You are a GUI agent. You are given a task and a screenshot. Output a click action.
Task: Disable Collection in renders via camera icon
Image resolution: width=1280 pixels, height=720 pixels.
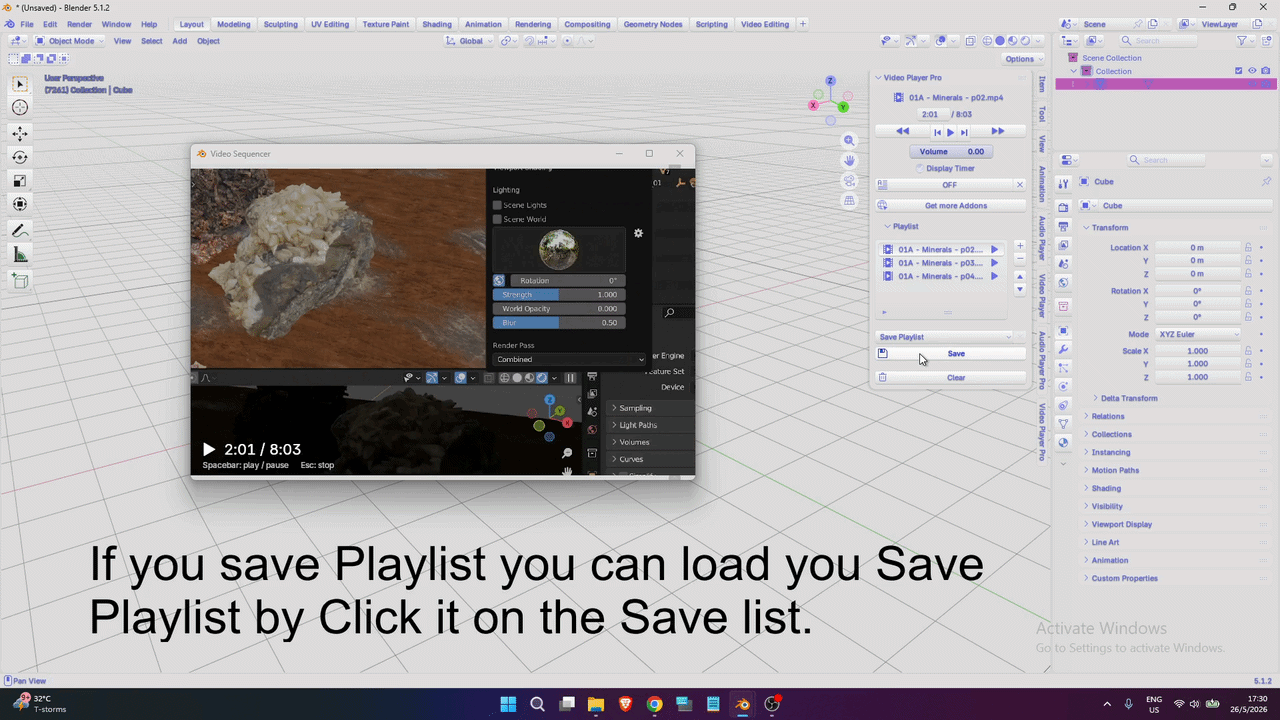(x=1266, y=71)
